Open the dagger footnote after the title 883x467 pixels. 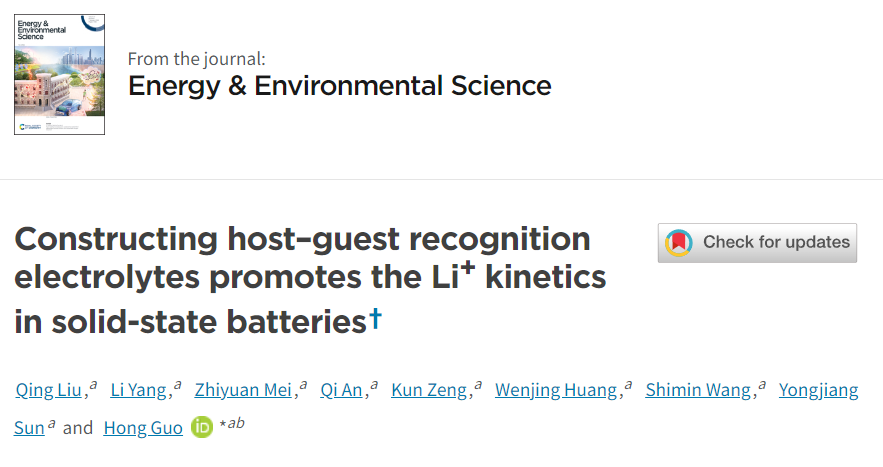click(375, 319)
